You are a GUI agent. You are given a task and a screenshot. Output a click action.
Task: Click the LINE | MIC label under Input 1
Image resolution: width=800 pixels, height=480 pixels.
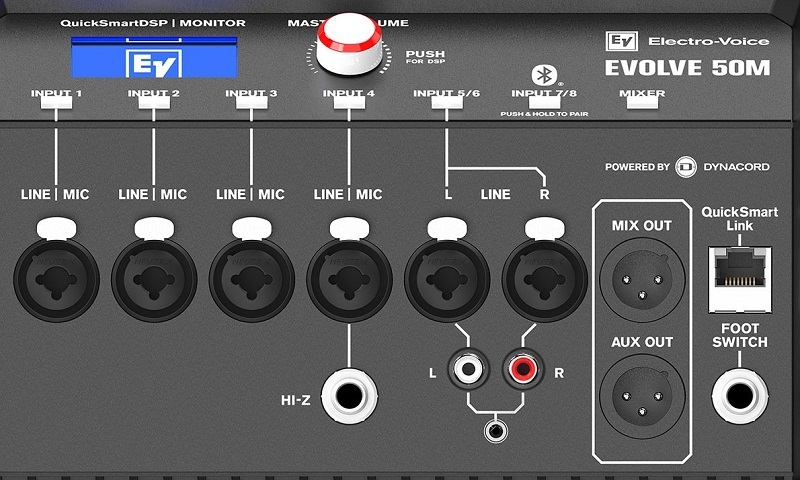(x=55, y=194)
